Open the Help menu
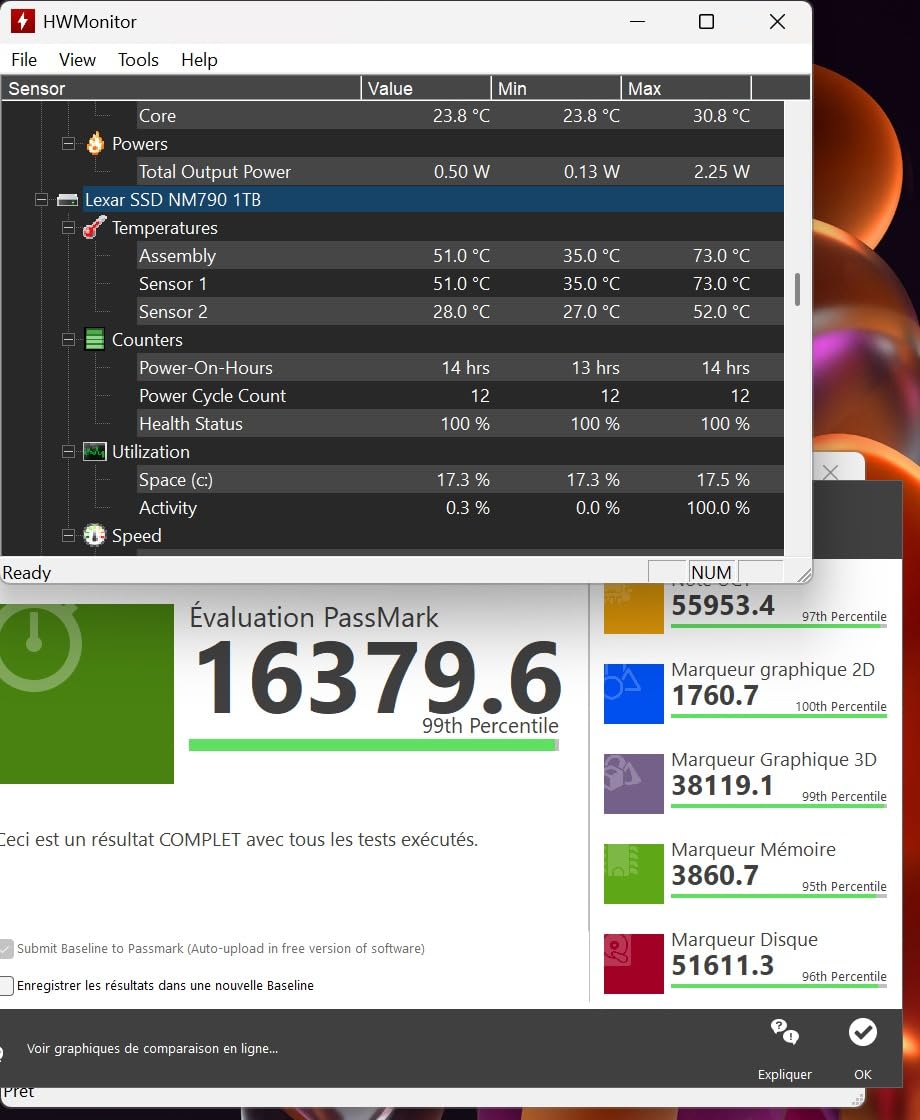The width and height of the screenshot is (920, 1120). click(x=199, y=60)
